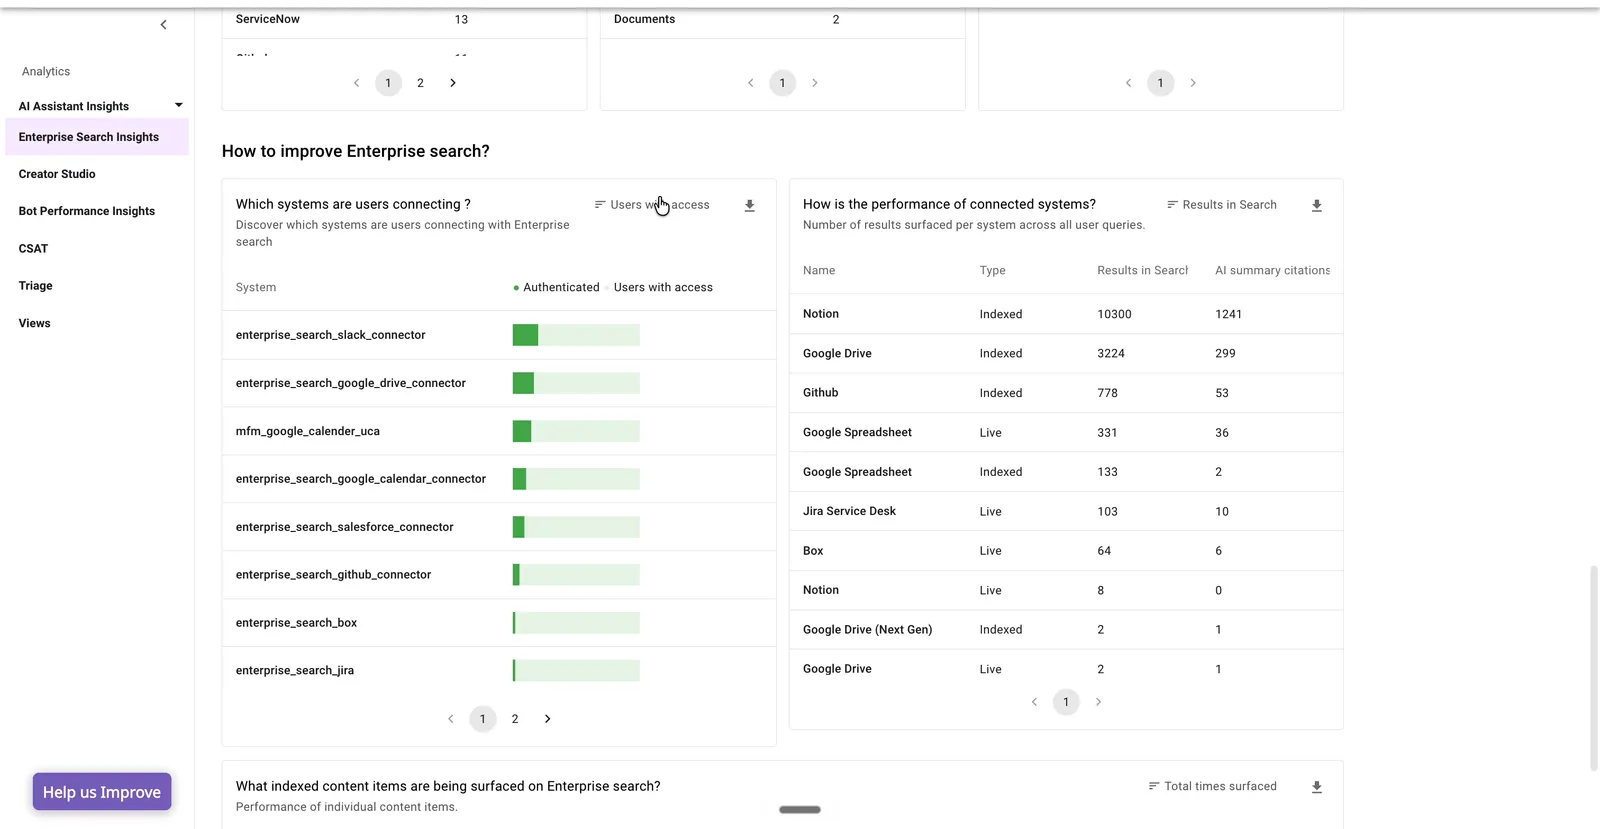Select page 1 in third top card
The width and height of the screenshot is (1600, 829).
(1160, 83)
